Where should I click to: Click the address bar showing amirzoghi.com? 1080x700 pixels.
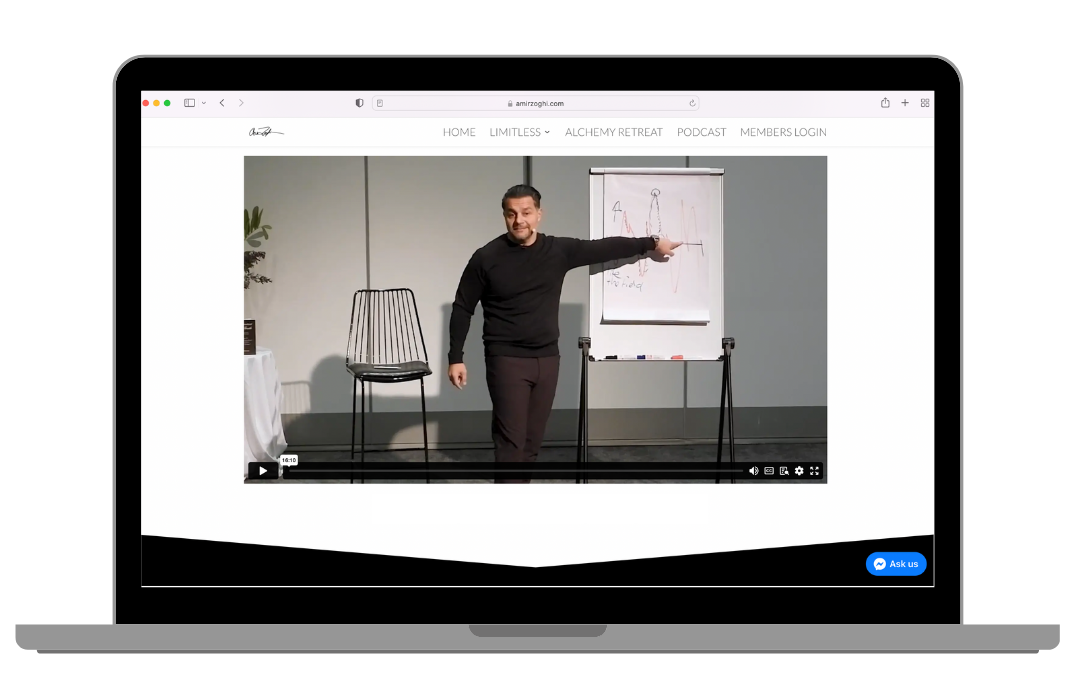pyautogui.click(x=535, y=103)
